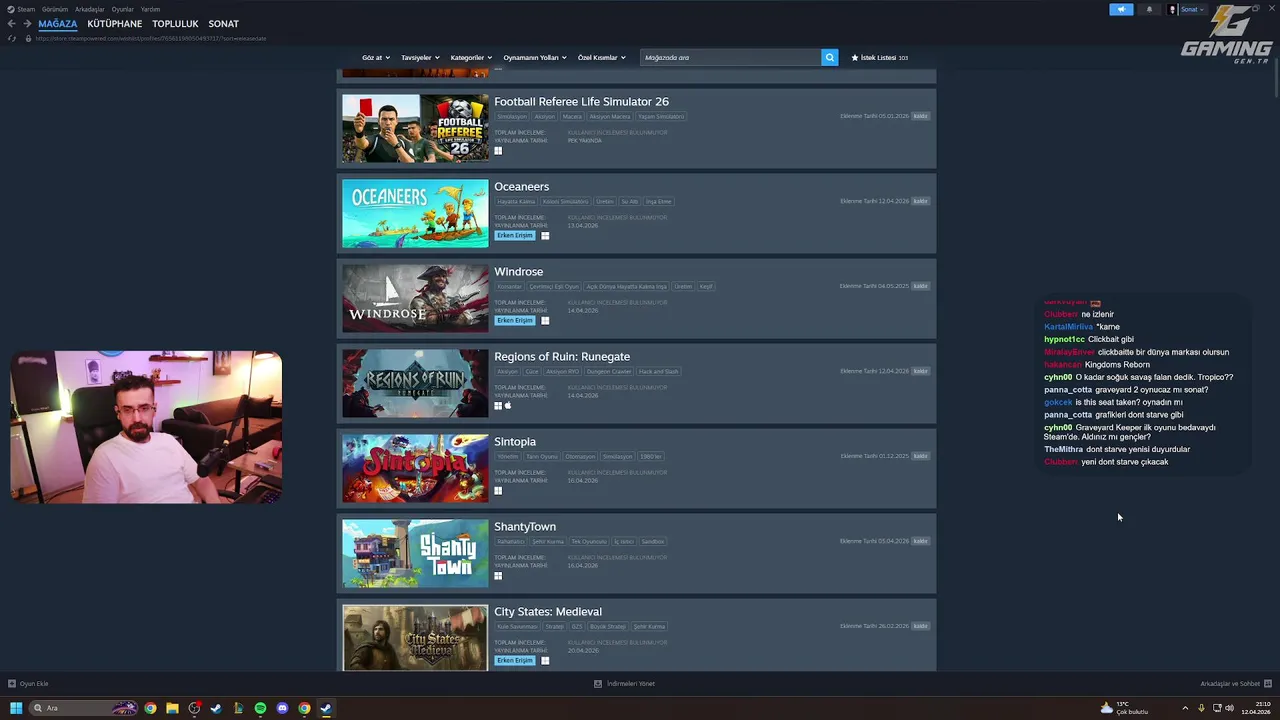Click Erken Erişim badge on City States: Medieval
The height and width of the screenshot is (720, 1280).
tap(515, 661)
